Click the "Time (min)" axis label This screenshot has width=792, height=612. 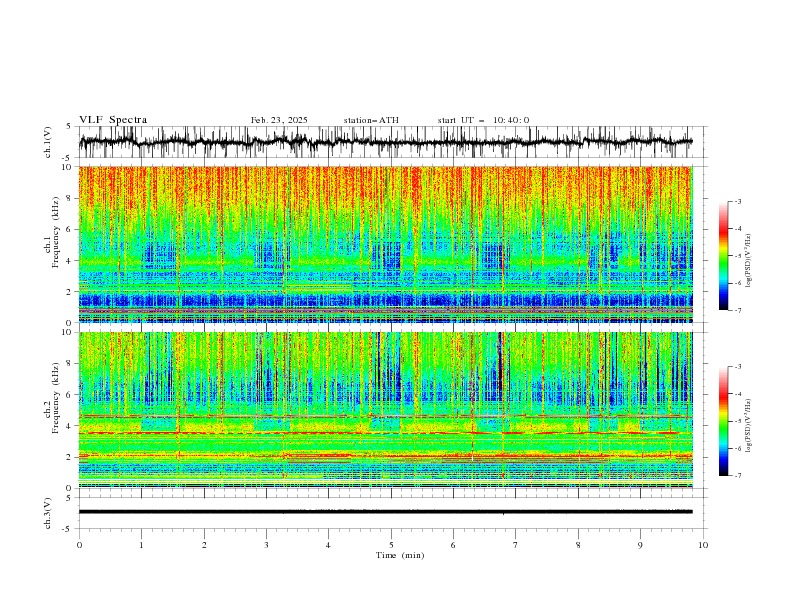(x=400, y=555)
